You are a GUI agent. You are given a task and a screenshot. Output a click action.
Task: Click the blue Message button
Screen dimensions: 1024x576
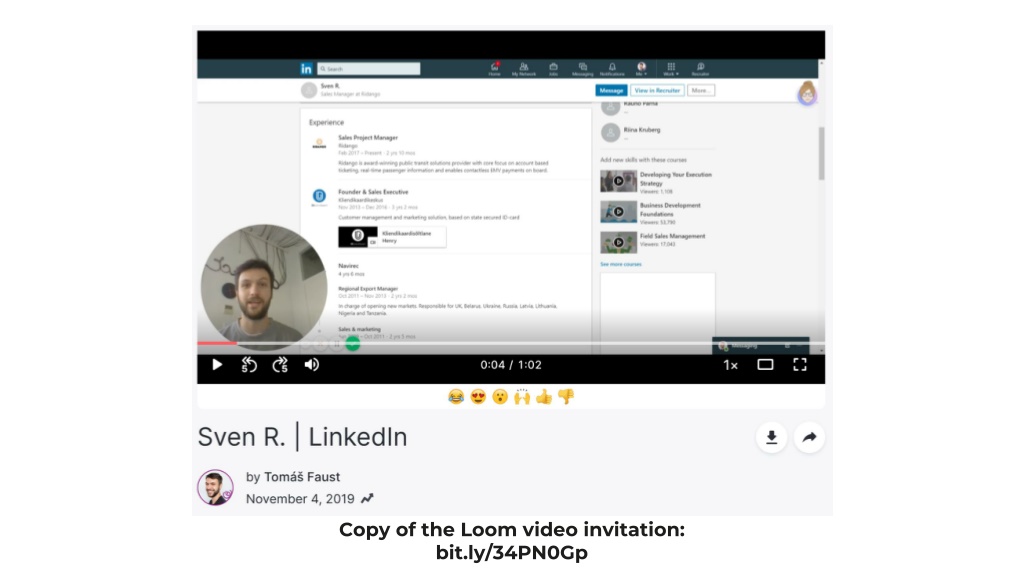coord(611,91)
